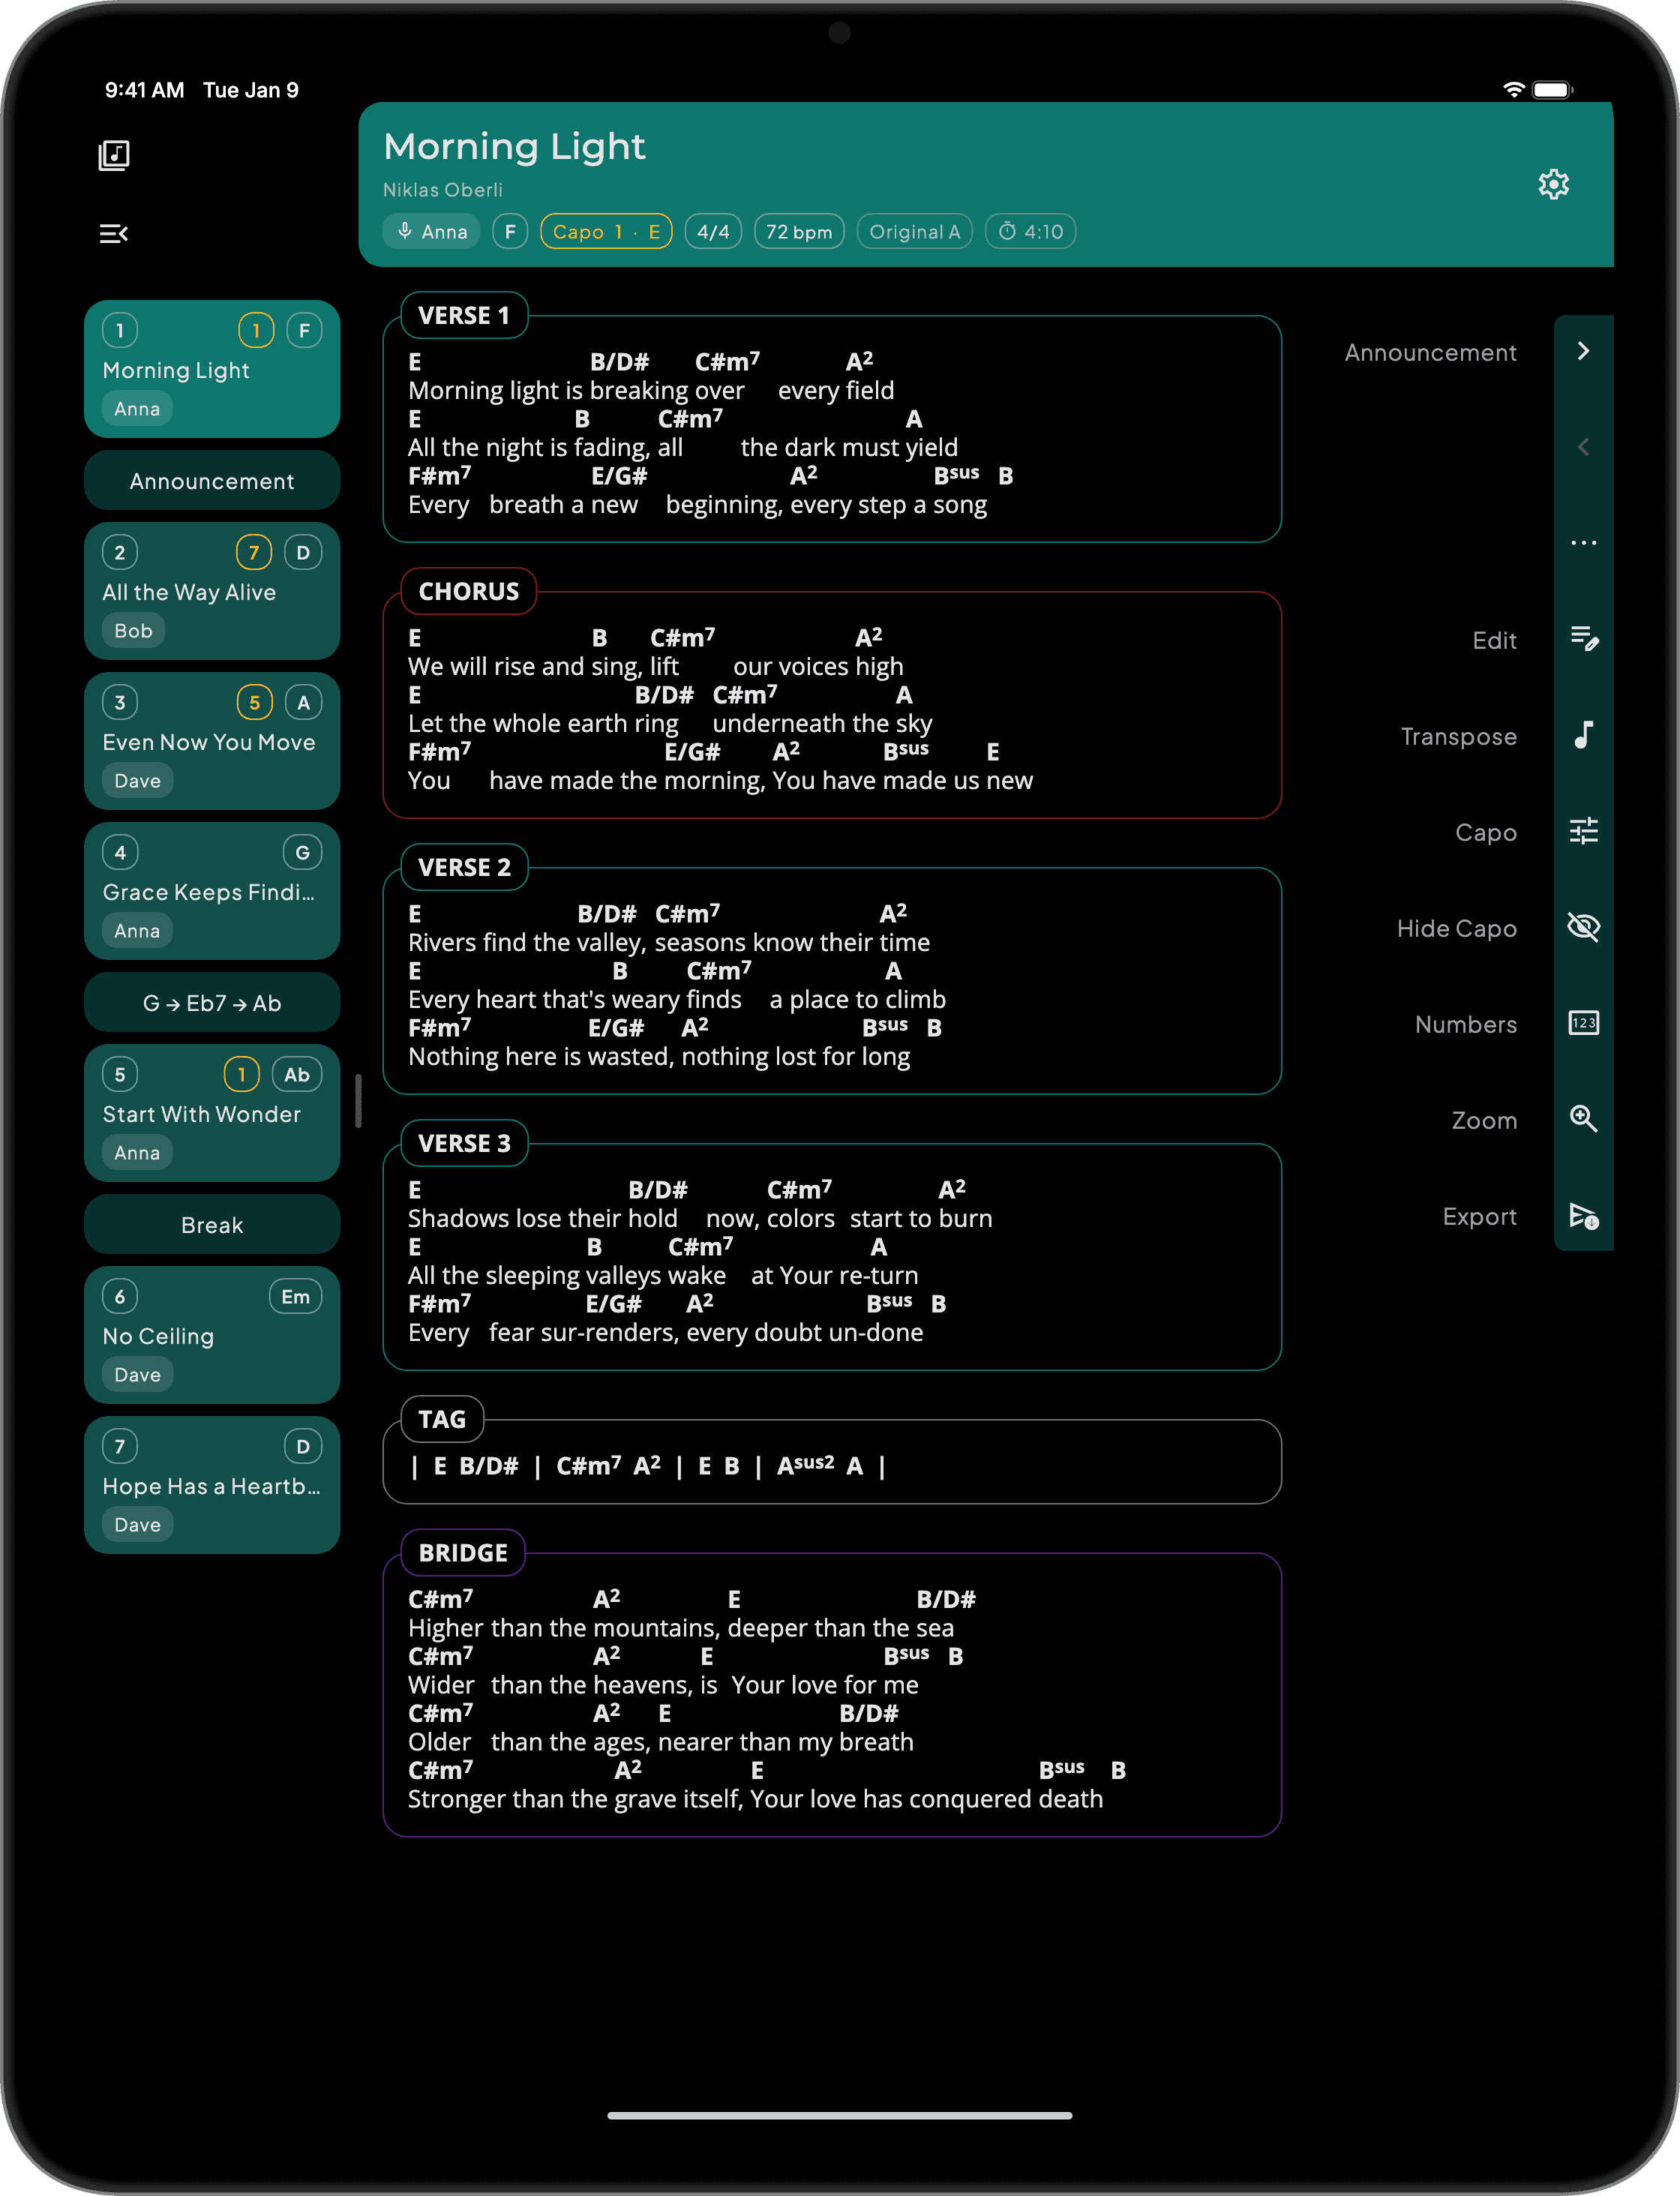Go to next item chevron
This screenshot has height=2196, width=1680.
[x=1584, y=351]
